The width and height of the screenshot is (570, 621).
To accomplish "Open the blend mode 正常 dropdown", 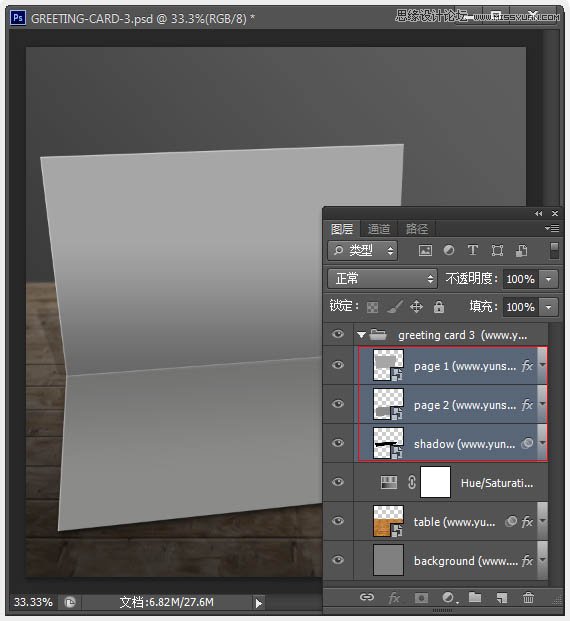I will coord(382,279).
